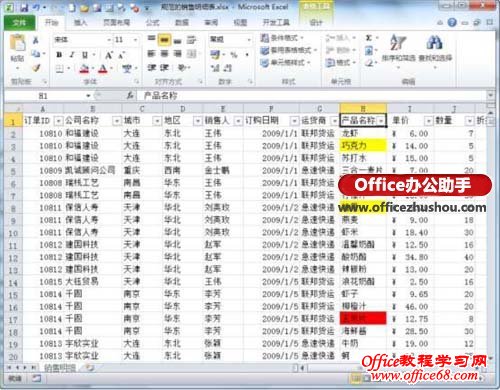Switch to the 数据 ribbon tab

pos(182,23)
